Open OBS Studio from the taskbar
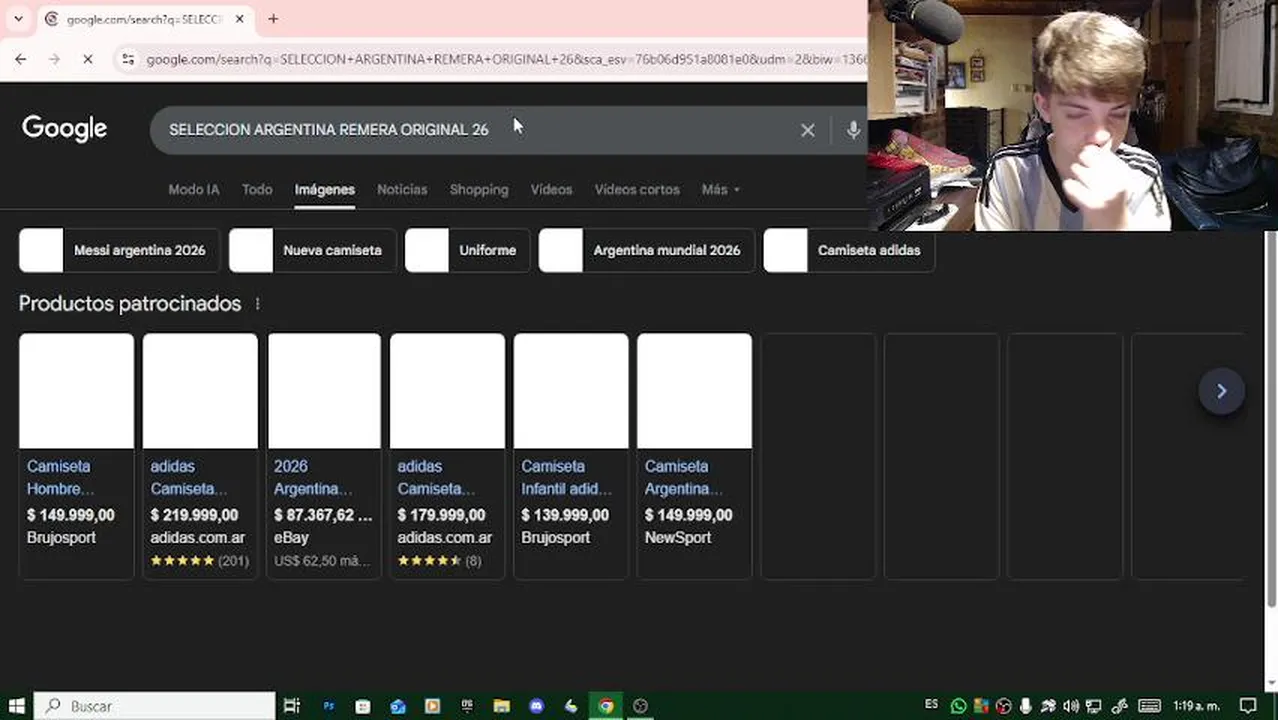The height and width of the screenshot is (720, 1278). 640,706
